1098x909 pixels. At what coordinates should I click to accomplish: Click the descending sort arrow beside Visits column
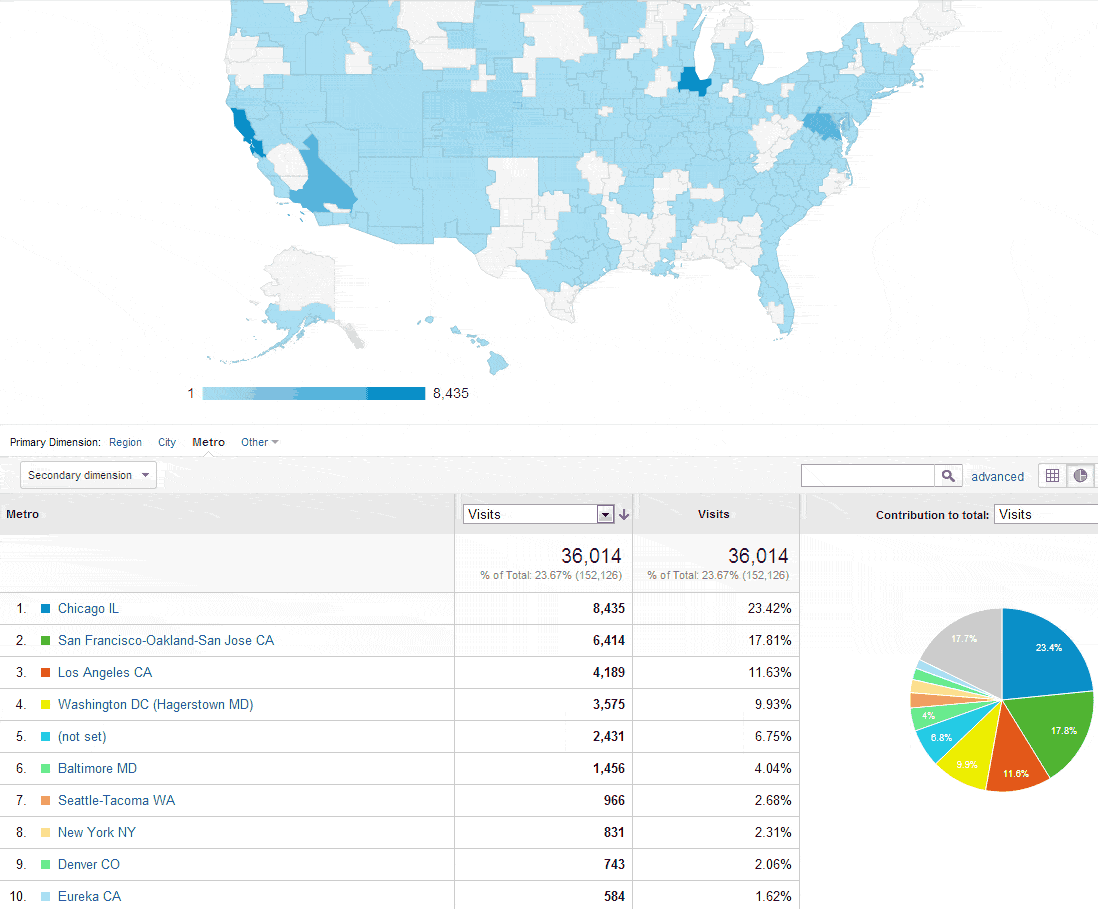click(x=624, y=513)
